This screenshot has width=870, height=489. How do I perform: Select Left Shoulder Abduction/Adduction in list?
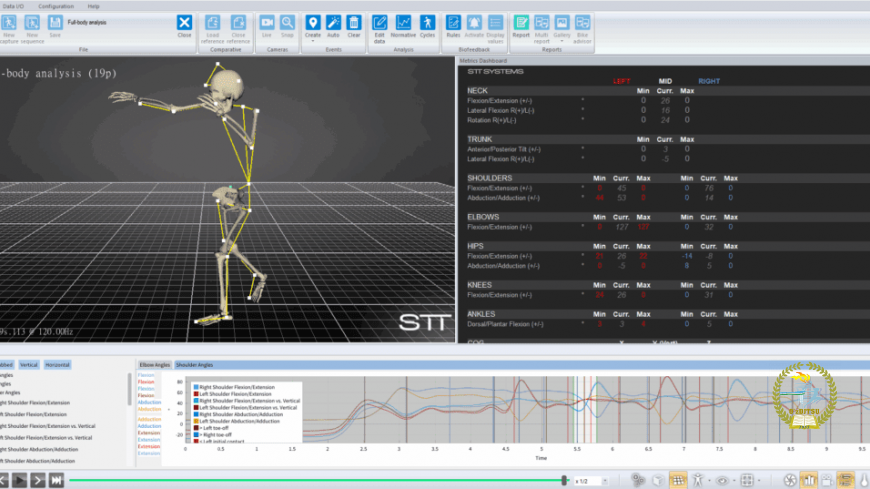click(37, 461)
